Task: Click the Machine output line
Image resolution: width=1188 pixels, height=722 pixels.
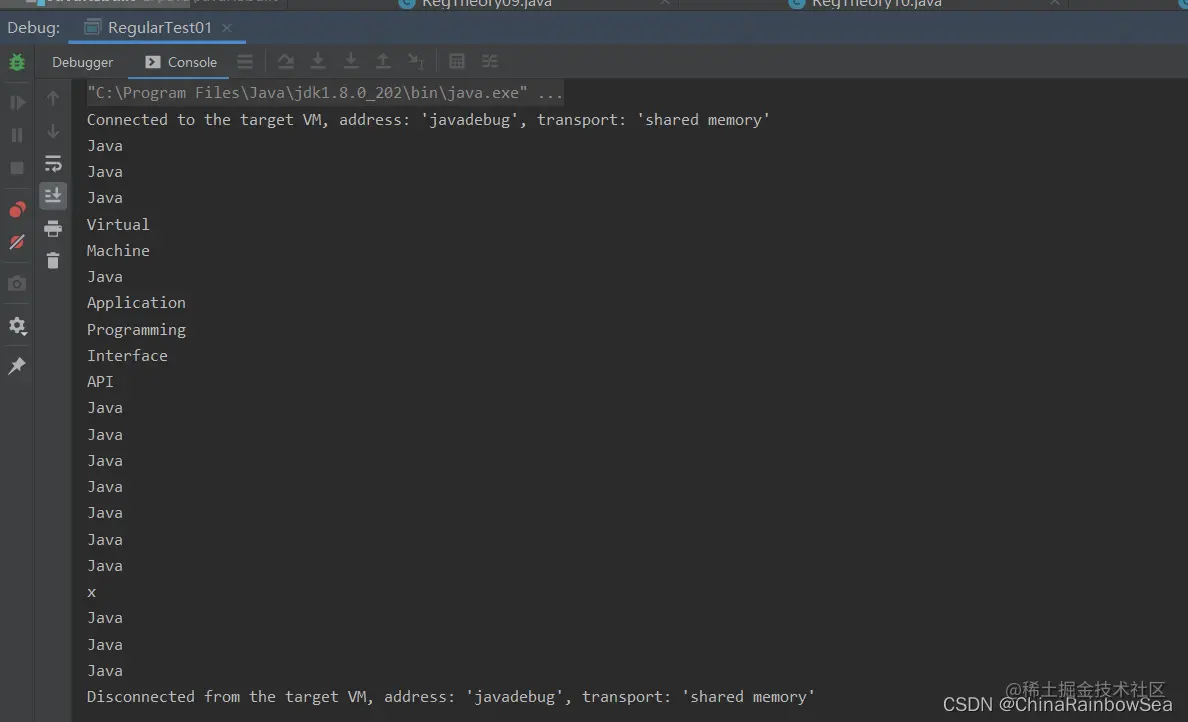Action: click(118, 251)
